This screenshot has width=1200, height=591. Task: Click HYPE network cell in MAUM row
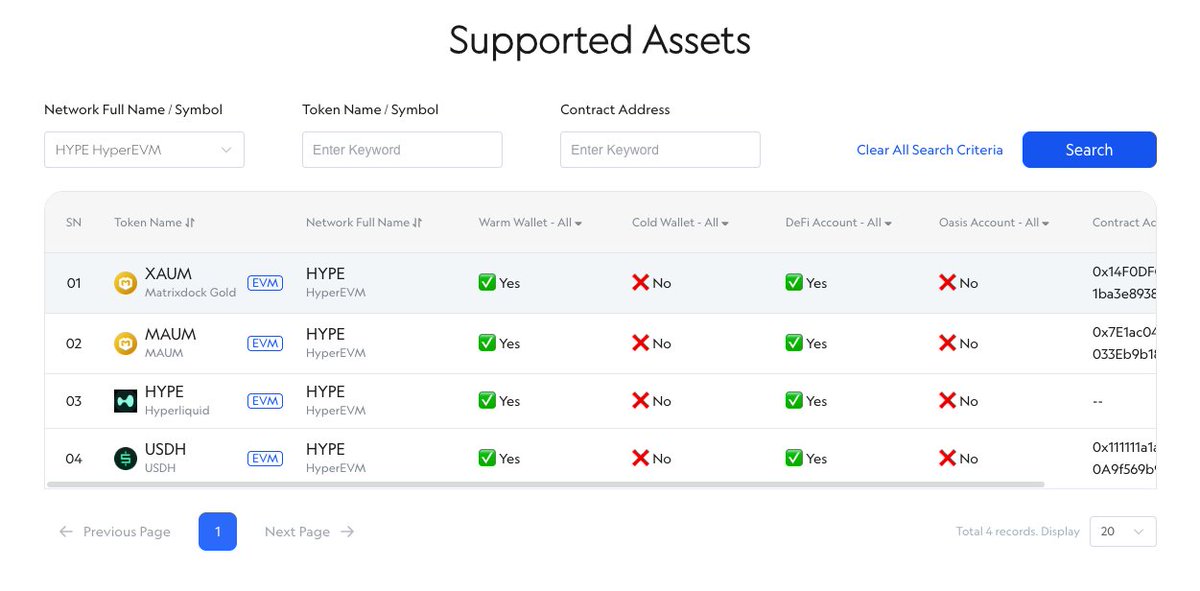pyautogui.click(x=336, y=343)
